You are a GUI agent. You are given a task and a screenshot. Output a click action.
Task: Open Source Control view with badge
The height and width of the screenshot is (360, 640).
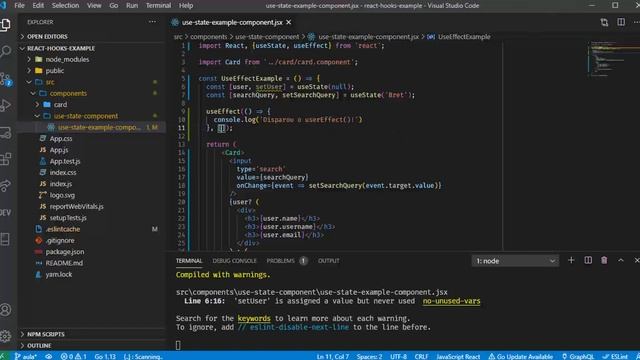click(6, 79)
